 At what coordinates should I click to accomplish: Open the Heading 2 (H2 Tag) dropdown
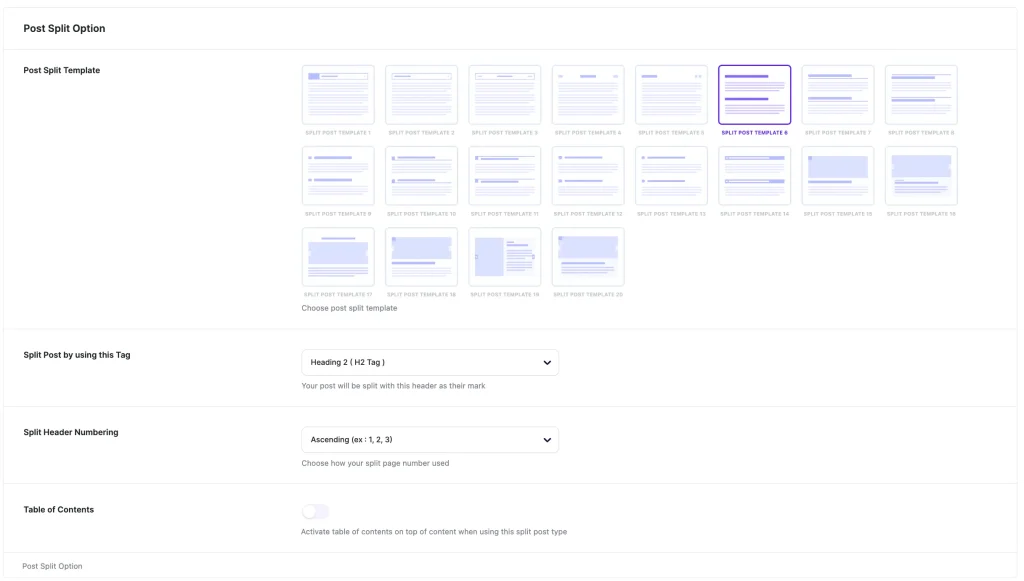click(x=429, y=362)
